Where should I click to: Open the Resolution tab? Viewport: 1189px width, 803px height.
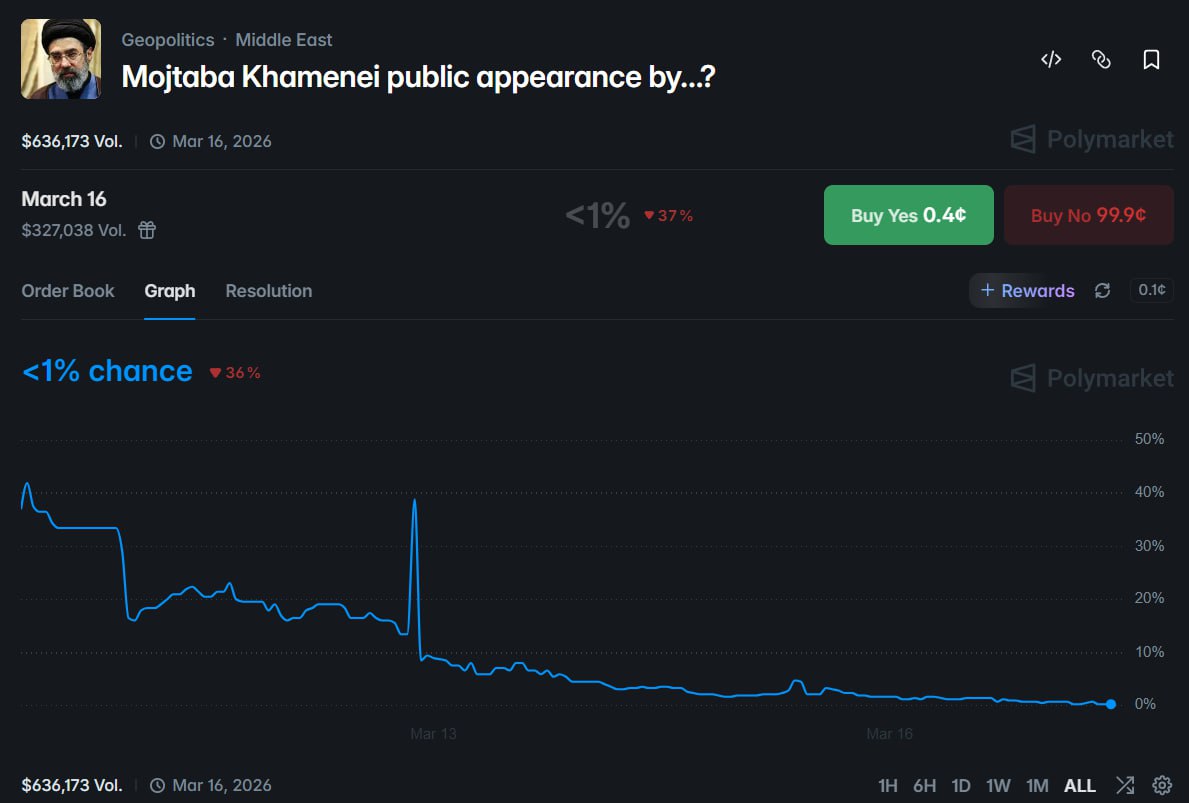coord(269,291)
